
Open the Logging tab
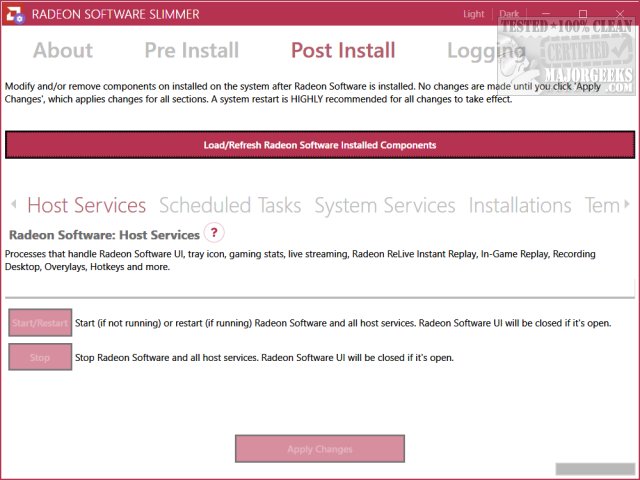486,51
